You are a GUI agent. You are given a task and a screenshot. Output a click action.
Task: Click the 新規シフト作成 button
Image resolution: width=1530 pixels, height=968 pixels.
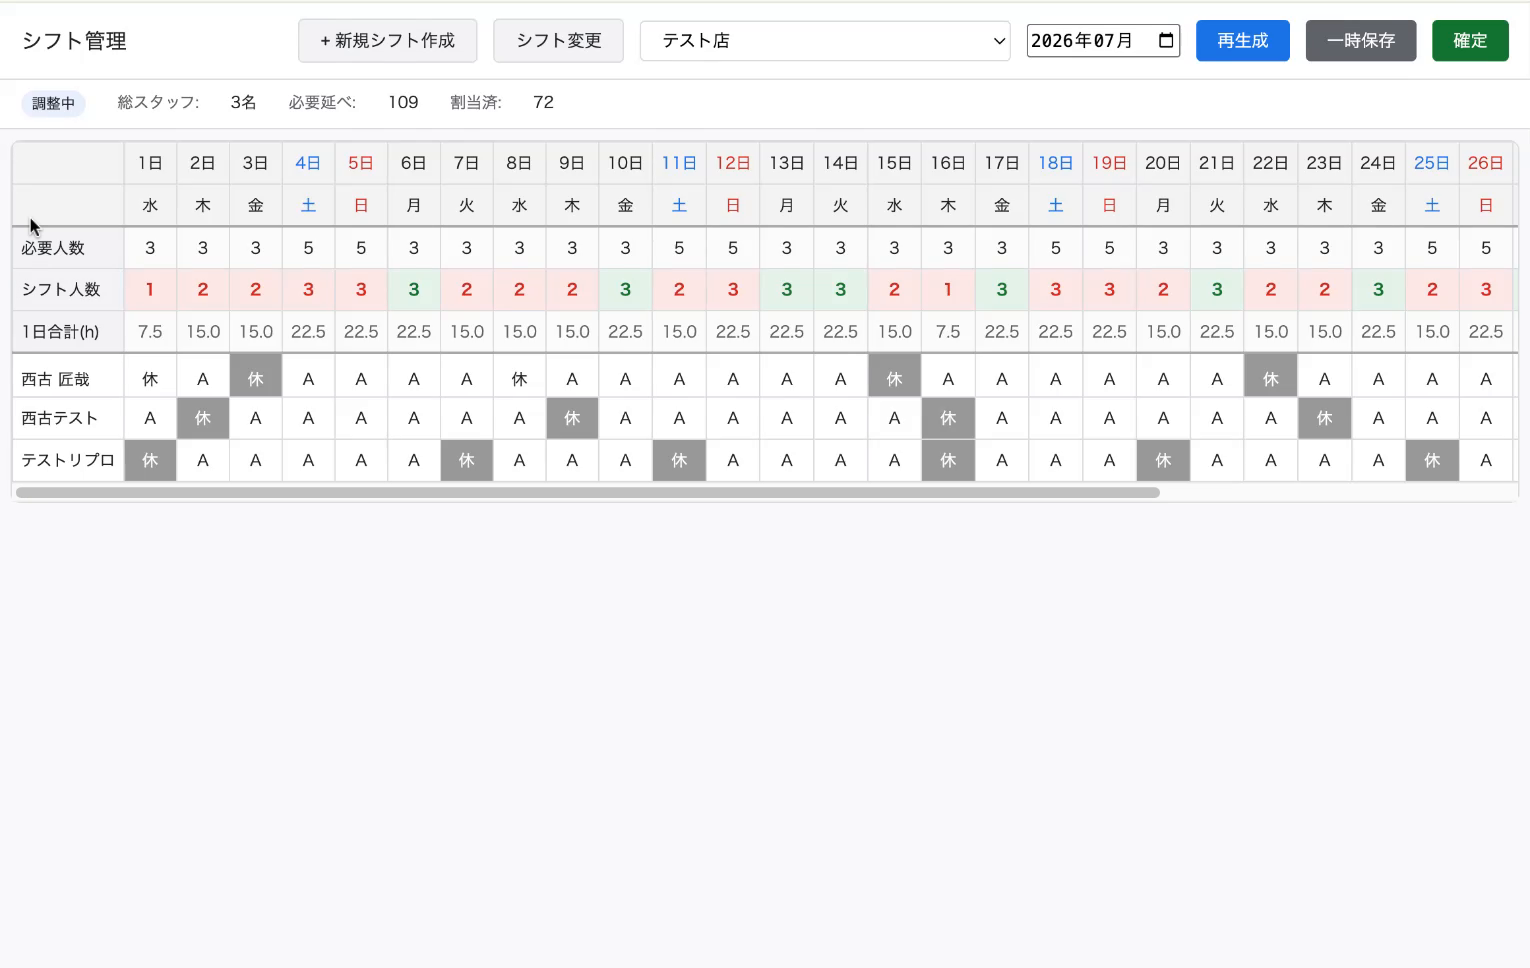[387, 41]
